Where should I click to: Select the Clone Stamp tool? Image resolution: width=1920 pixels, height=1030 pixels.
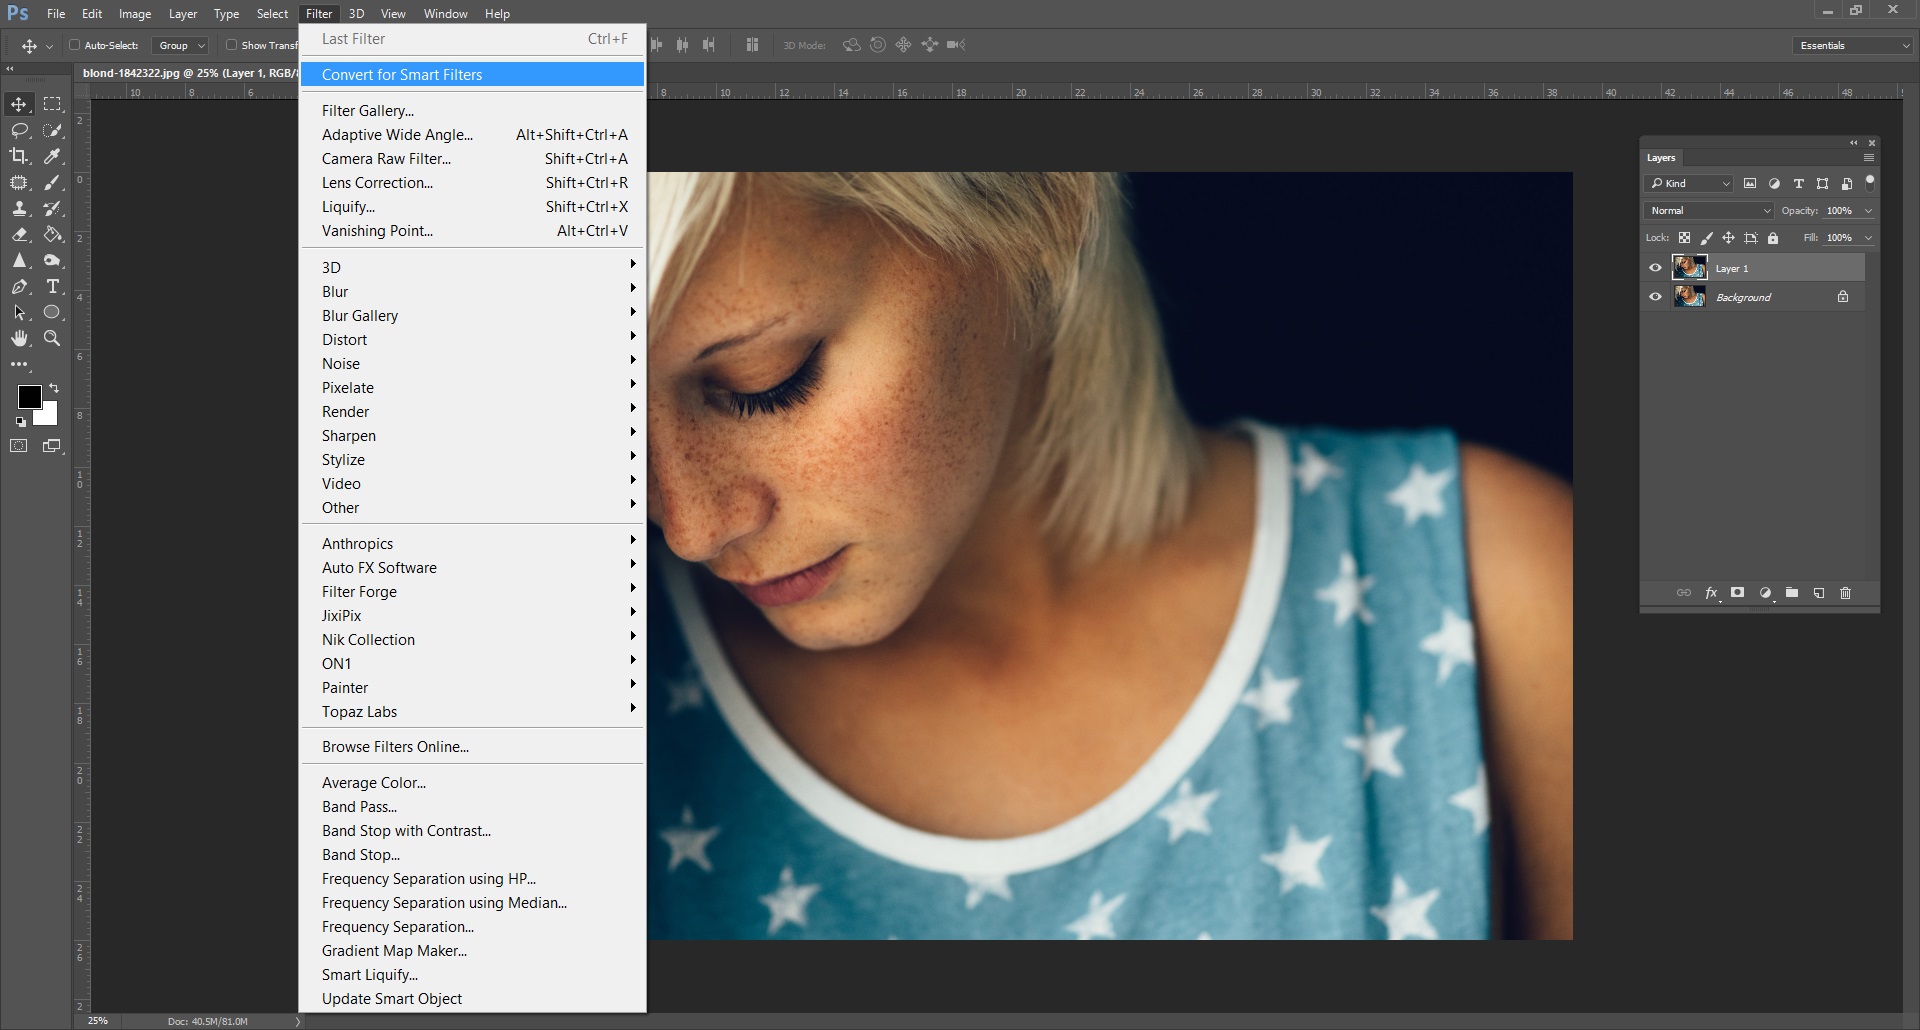point(19,208)
